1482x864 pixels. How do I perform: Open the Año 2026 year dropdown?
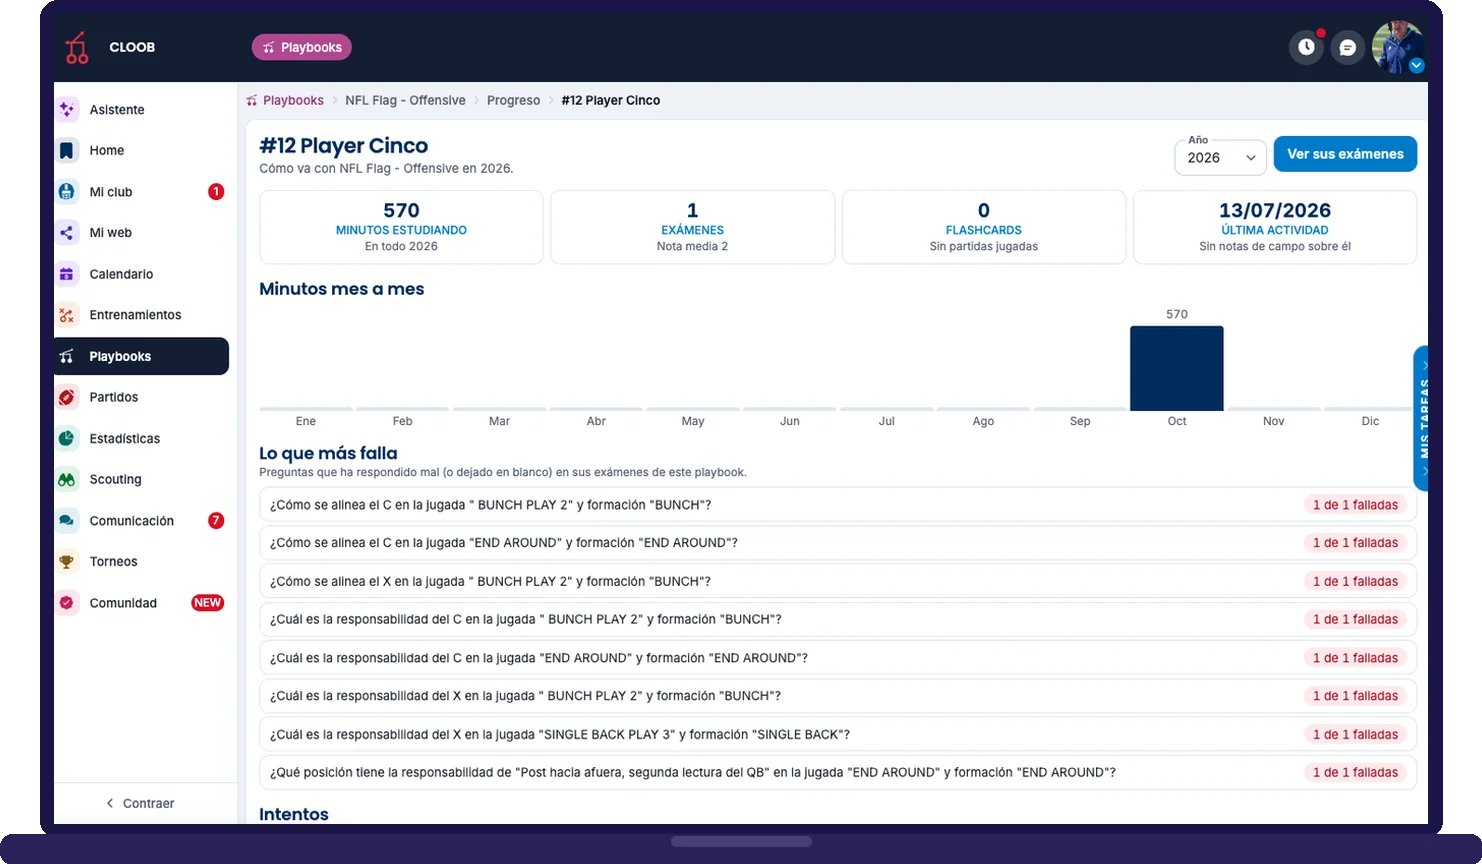[1220, 157]
